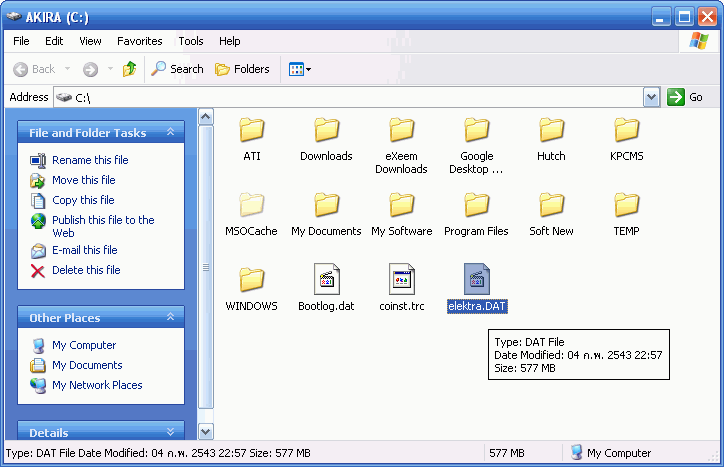Click My Computer zone in status bar
Image resolution: width=724 pixels, height=467 pixels.
[x=610, y=453]
